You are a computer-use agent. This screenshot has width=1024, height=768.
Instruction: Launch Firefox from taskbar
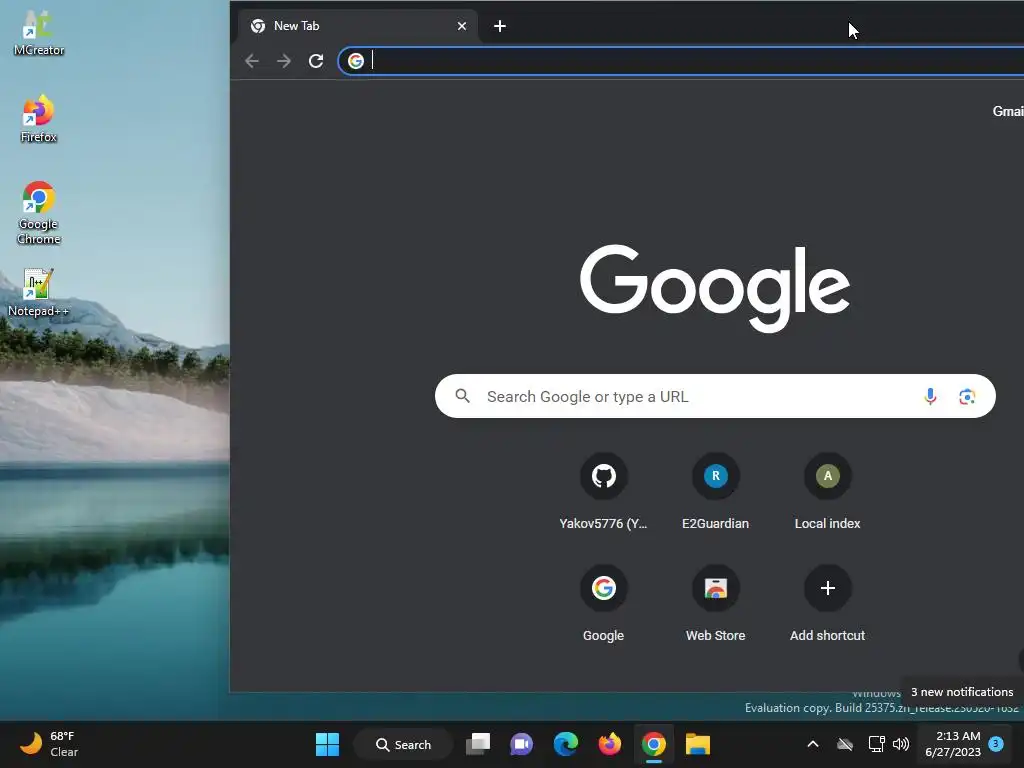610,744
